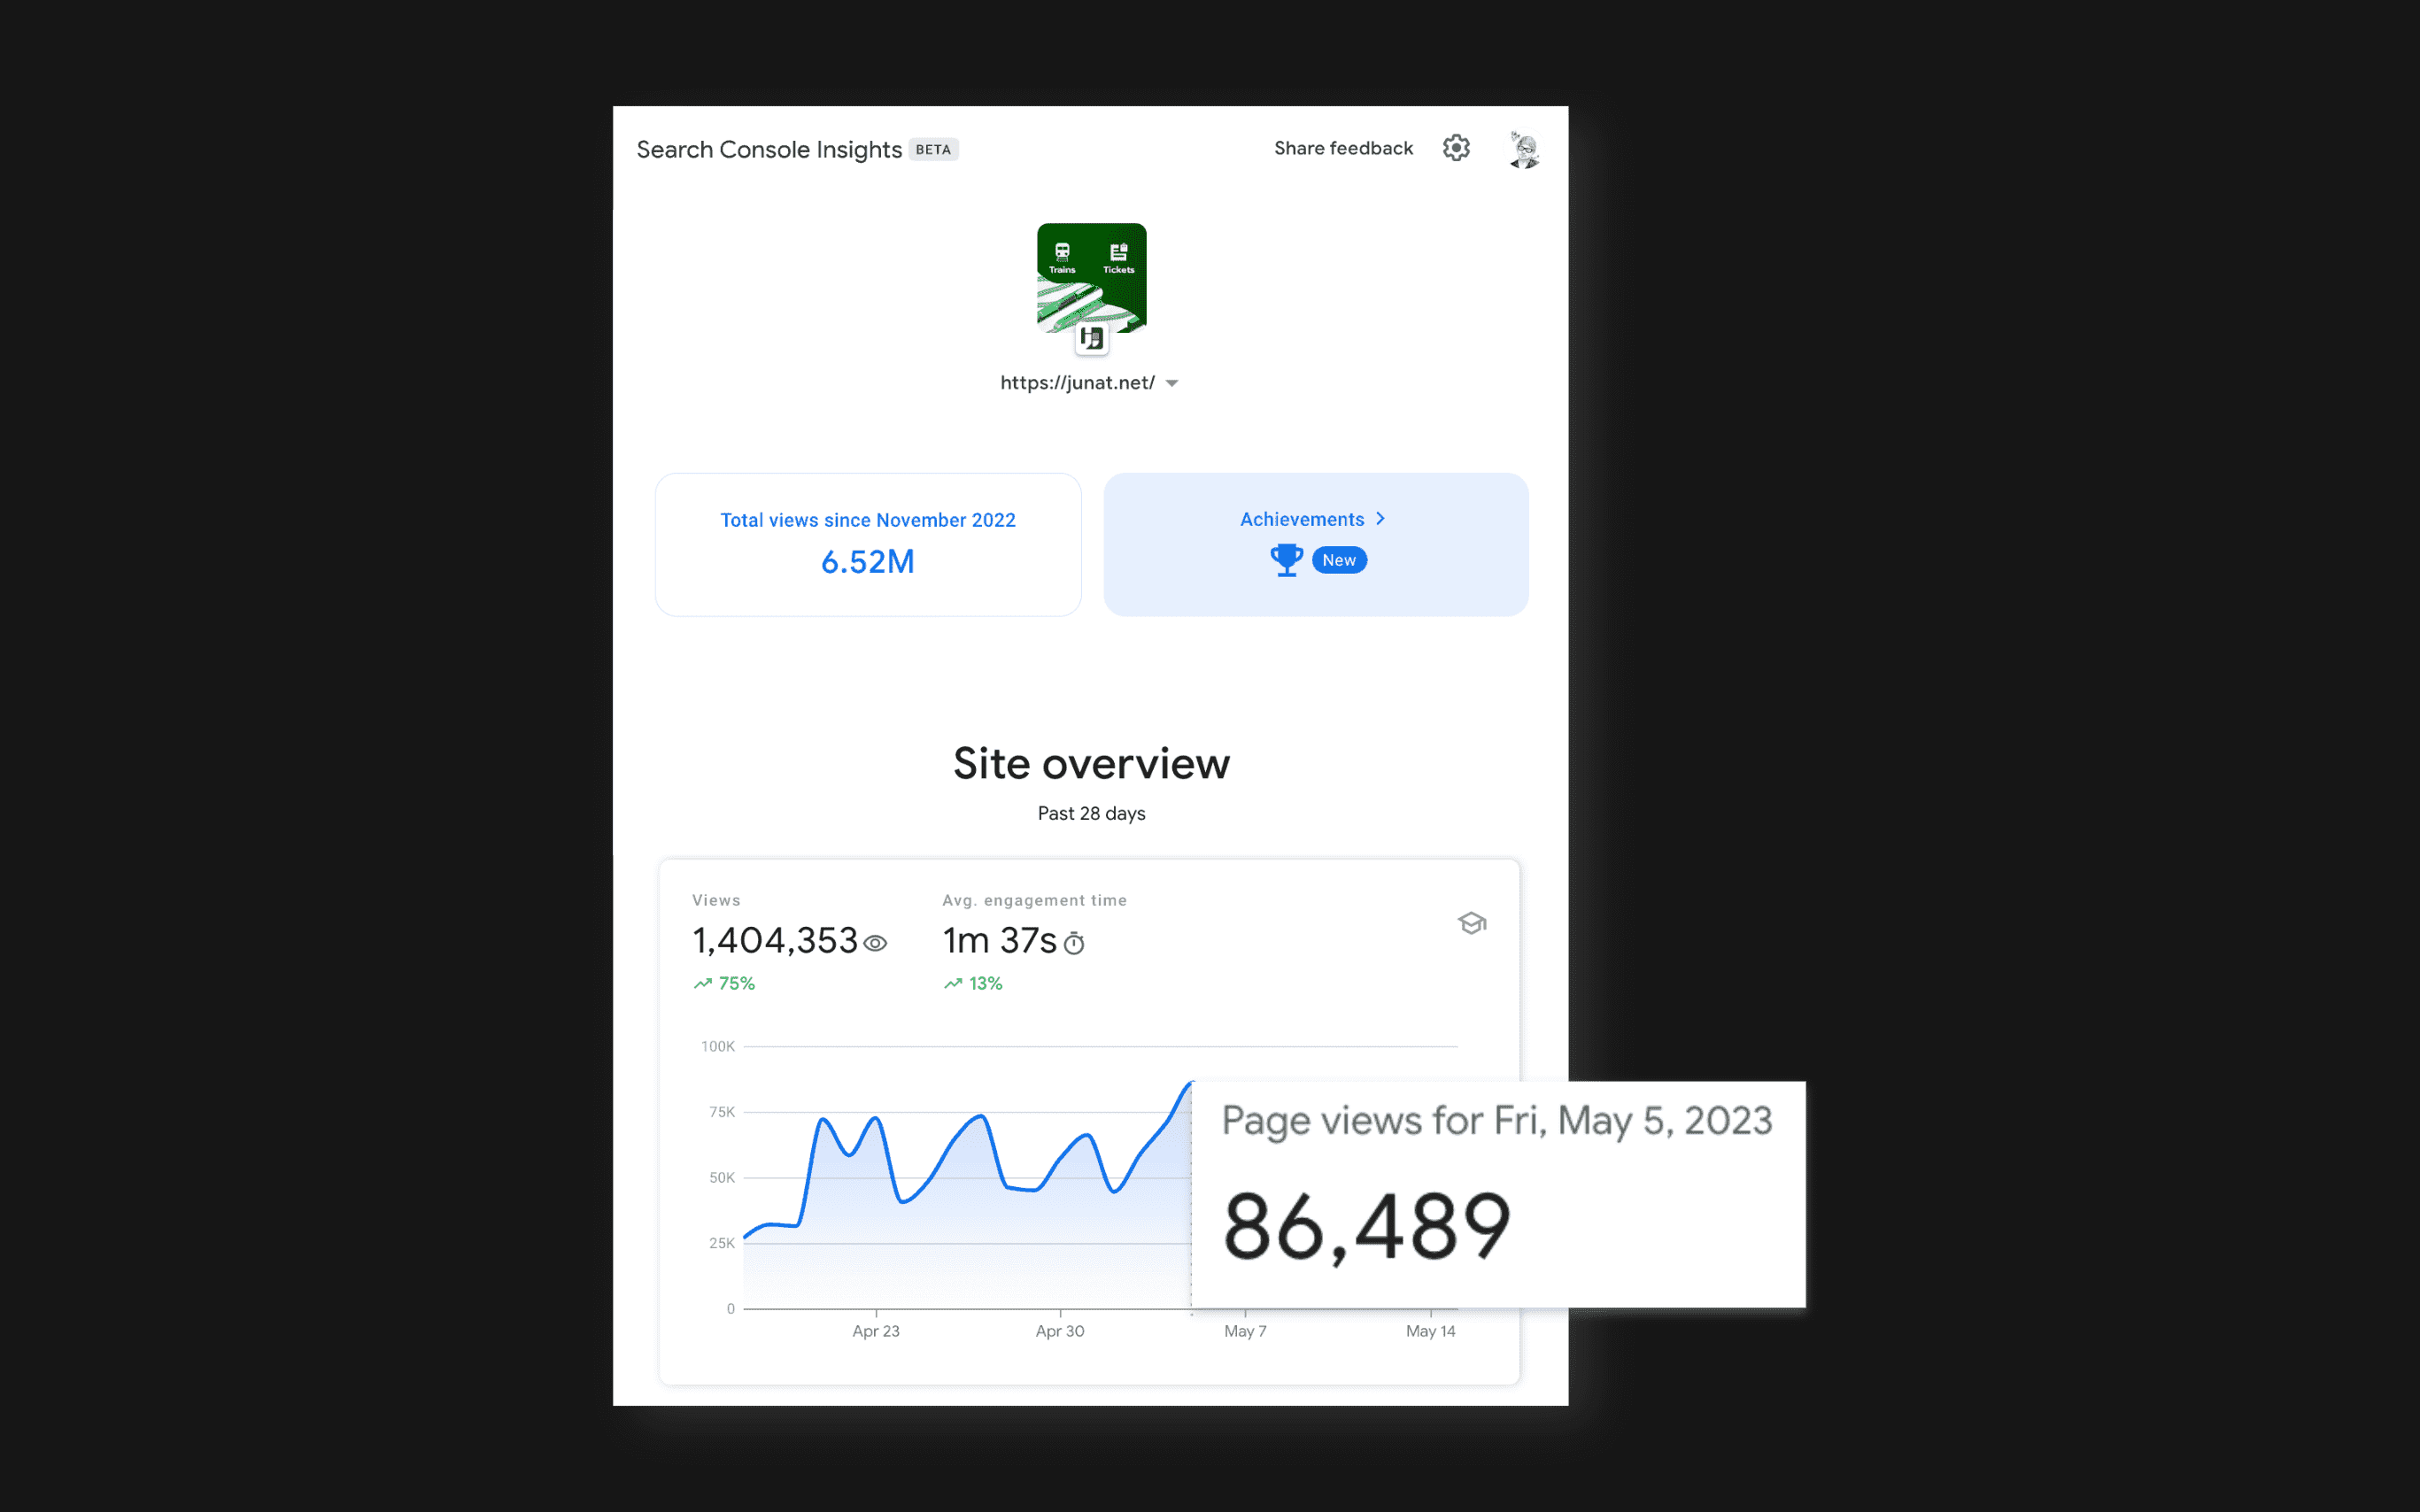The width and height of the screenshot is (2420, 1512).
Task: Open the Achievements card link
Action: click(1316, 544)
